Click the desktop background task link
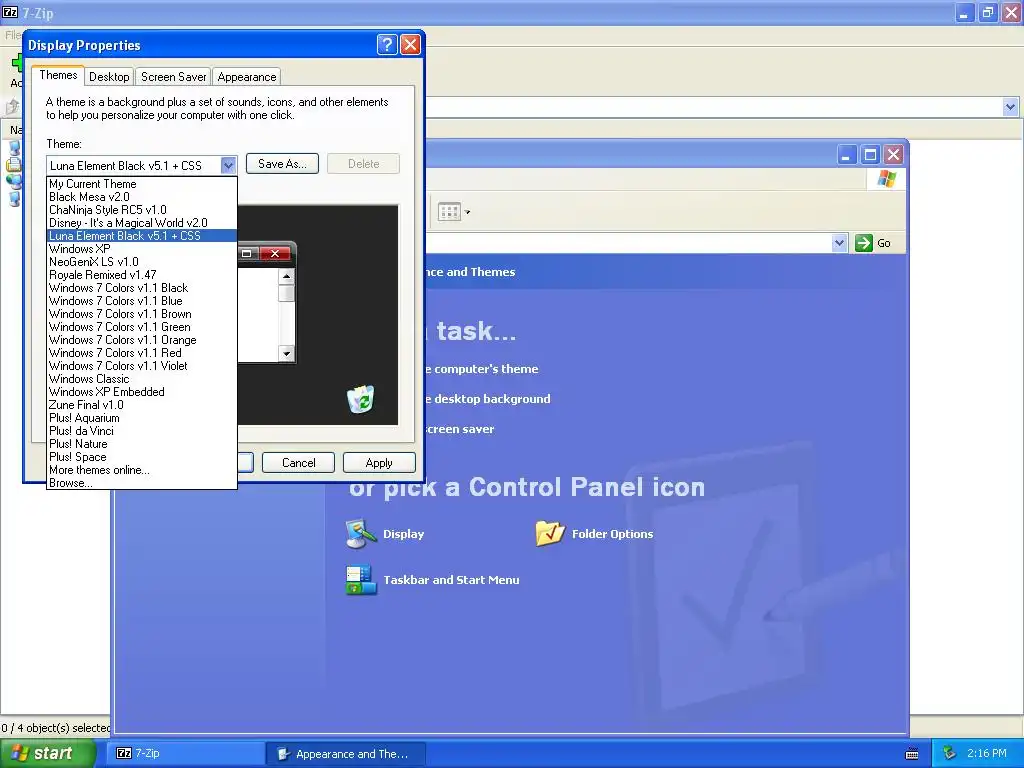The width and height of the screenshot is (1024, 768). (x=488, y=399)
